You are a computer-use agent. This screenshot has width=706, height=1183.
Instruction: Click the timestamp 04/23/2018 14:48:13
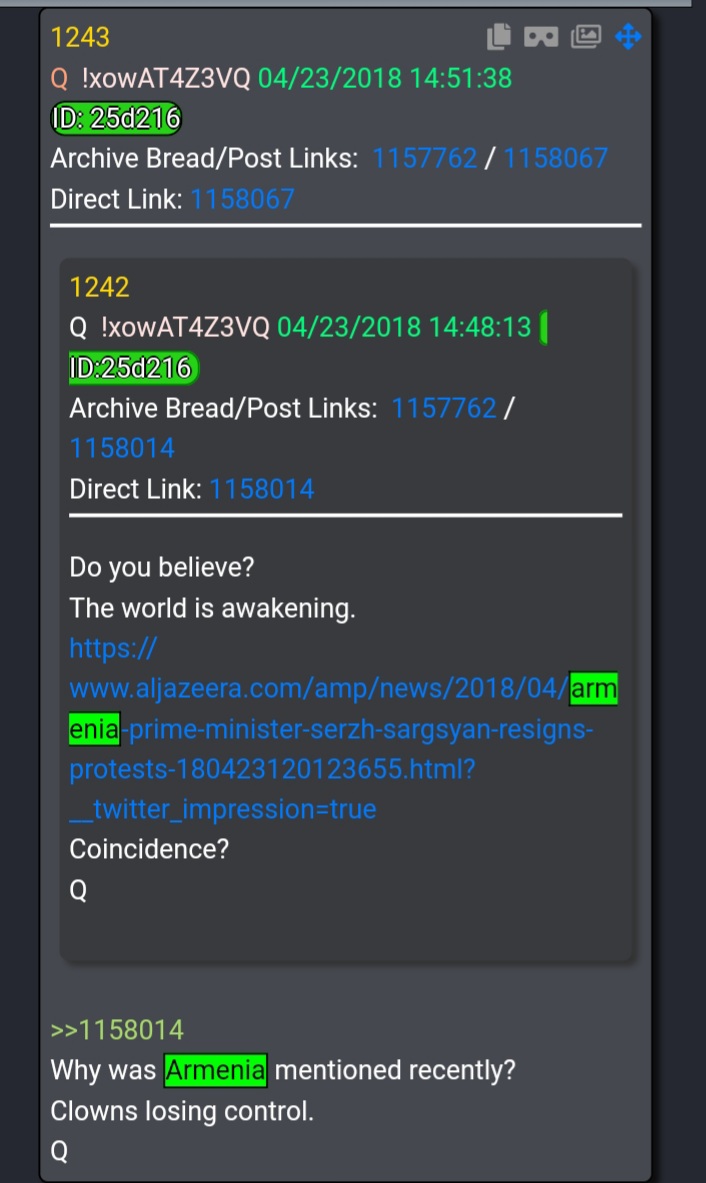click(404, 327)
